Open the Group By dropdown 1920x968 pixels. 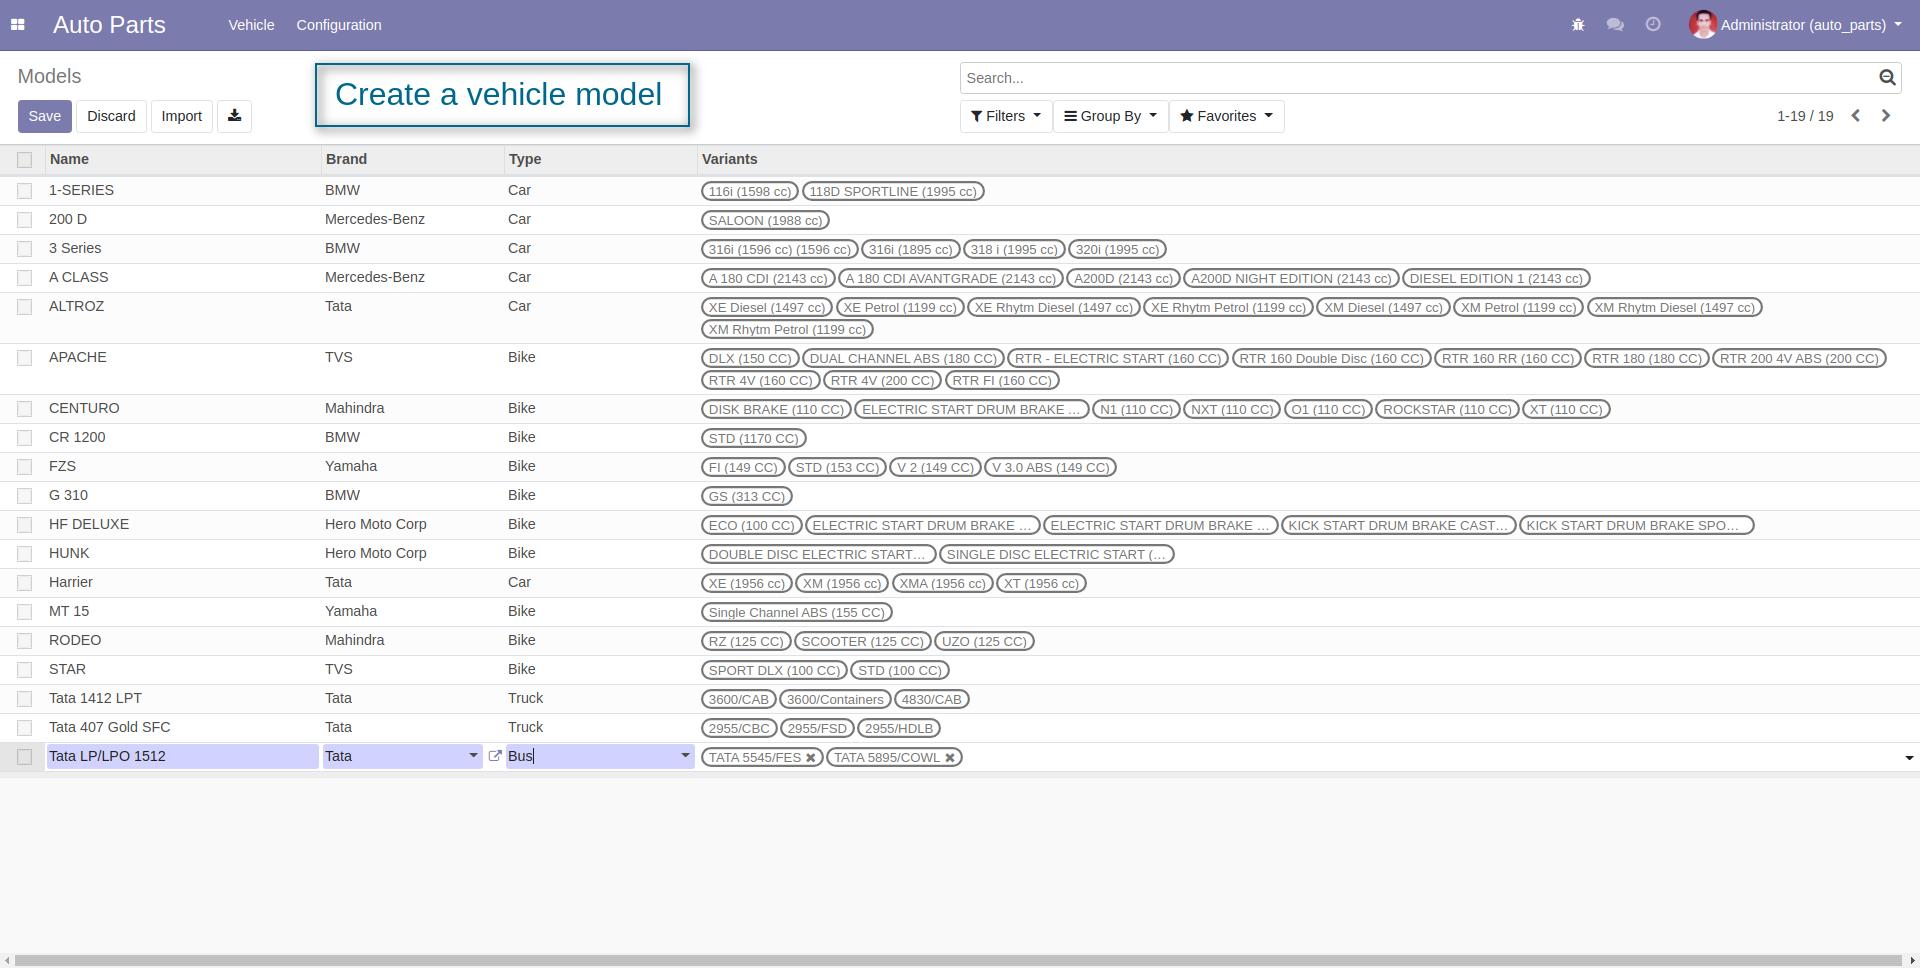[1110, 116]
